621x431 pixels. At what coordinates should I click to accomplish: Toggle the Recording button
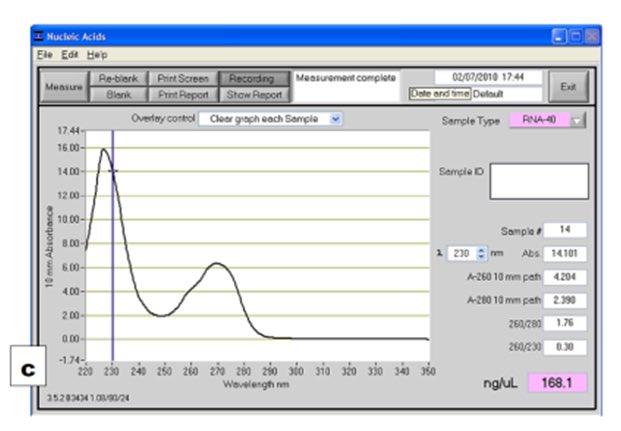point(253,78)
